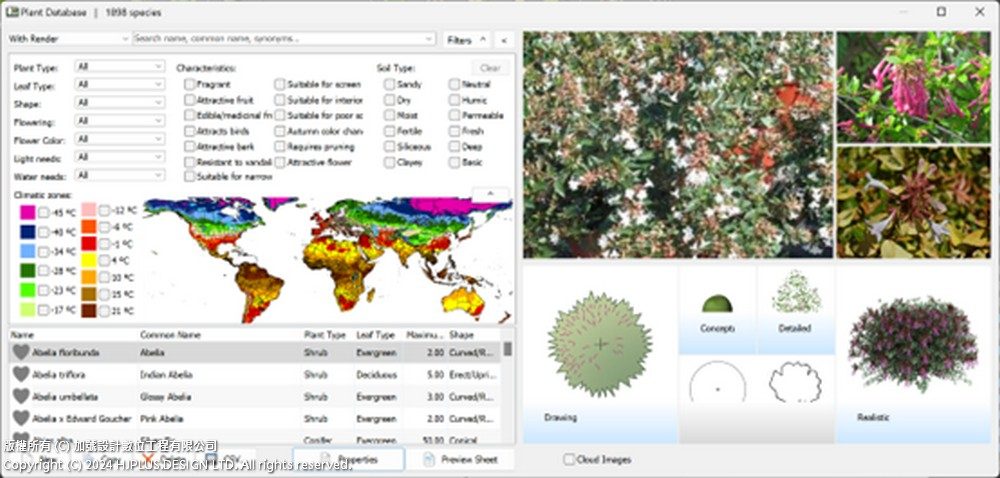Click the red X delete icon
The height and width of the screenshot is (478, 1000).
coord(148,459)
